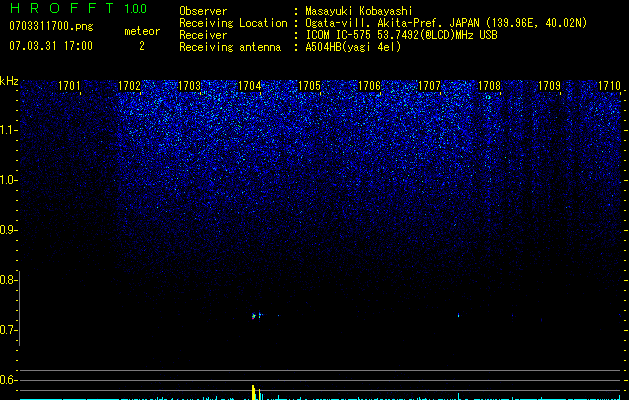Click the 1701 time marker
This screenshot has height=400, width=629.
69,86
